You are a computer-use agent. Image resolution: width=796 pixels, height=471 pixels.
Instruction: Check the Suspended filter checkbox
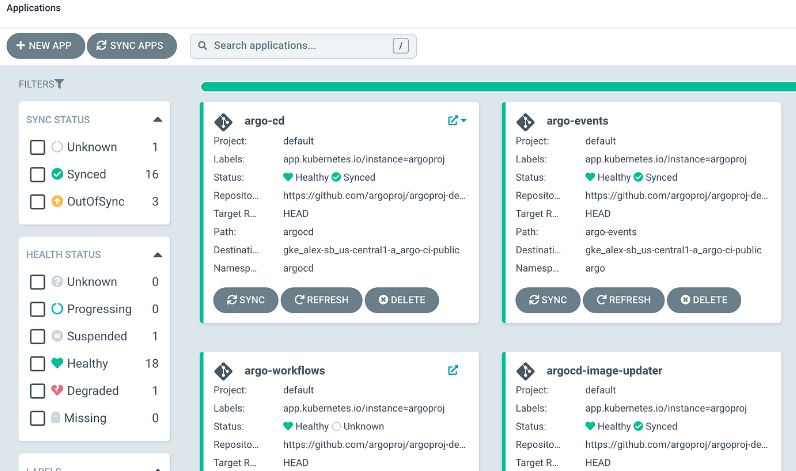(38, 337)
